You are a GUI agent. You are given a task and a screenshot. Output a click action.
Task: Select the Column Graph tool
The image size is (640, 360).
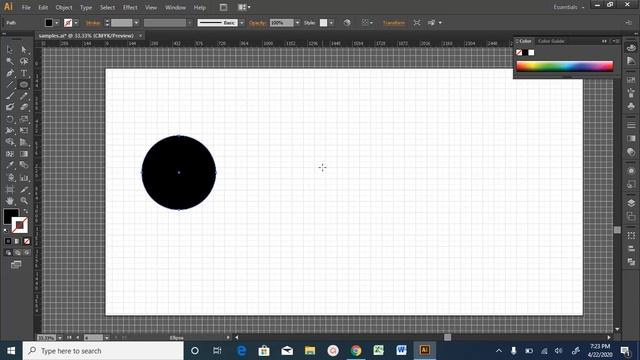click(24, 178)
